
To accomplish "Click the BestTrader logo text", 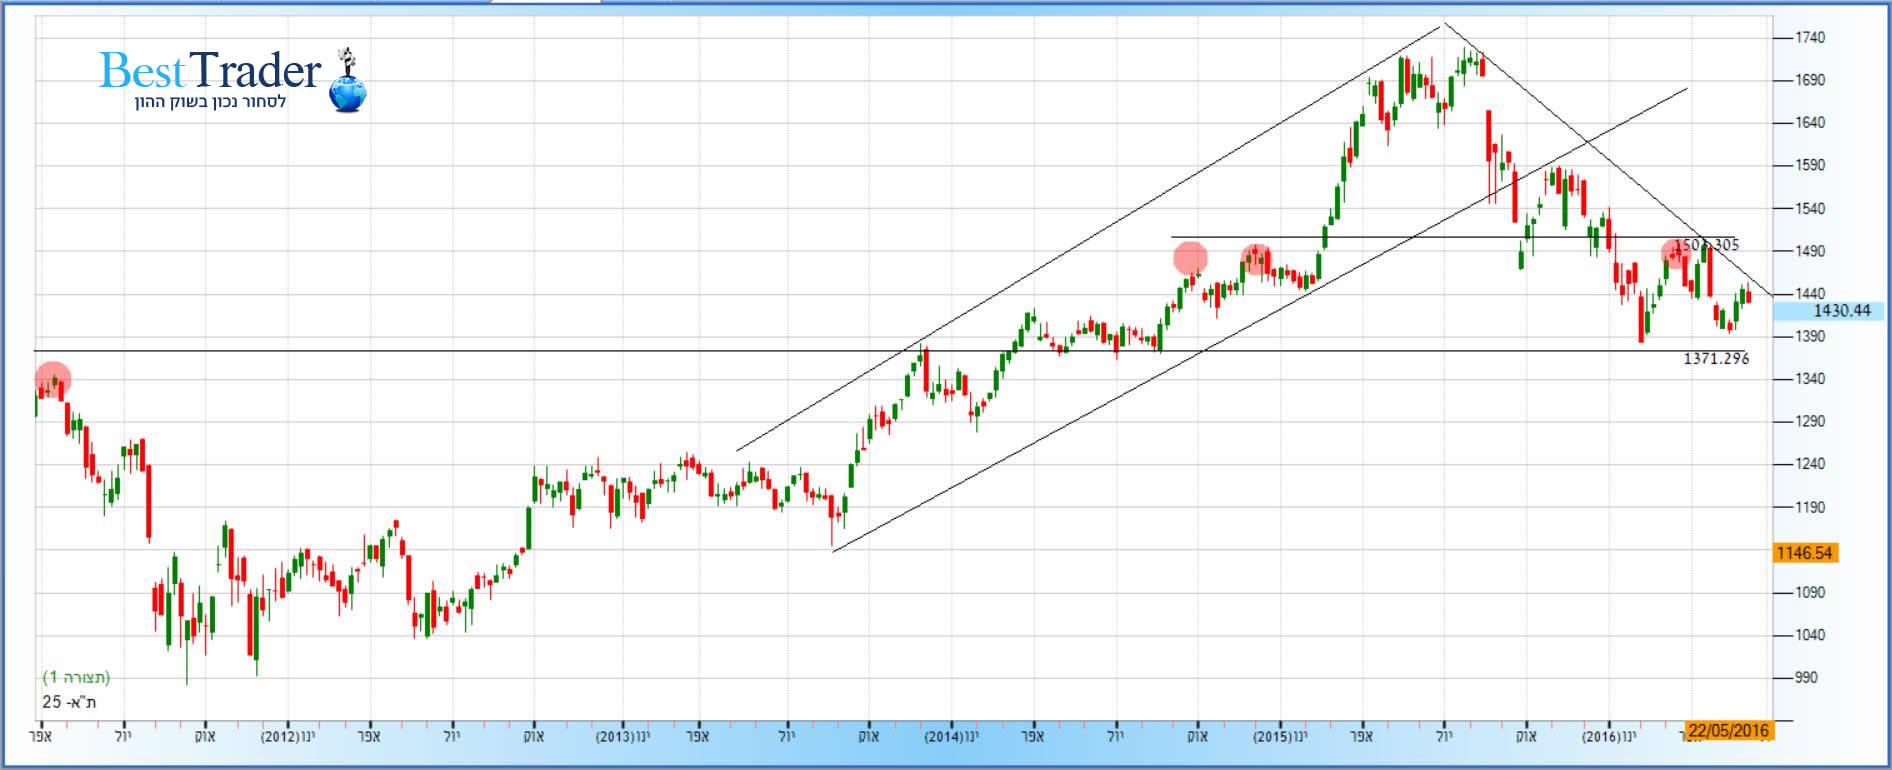I will coord(210,71).
